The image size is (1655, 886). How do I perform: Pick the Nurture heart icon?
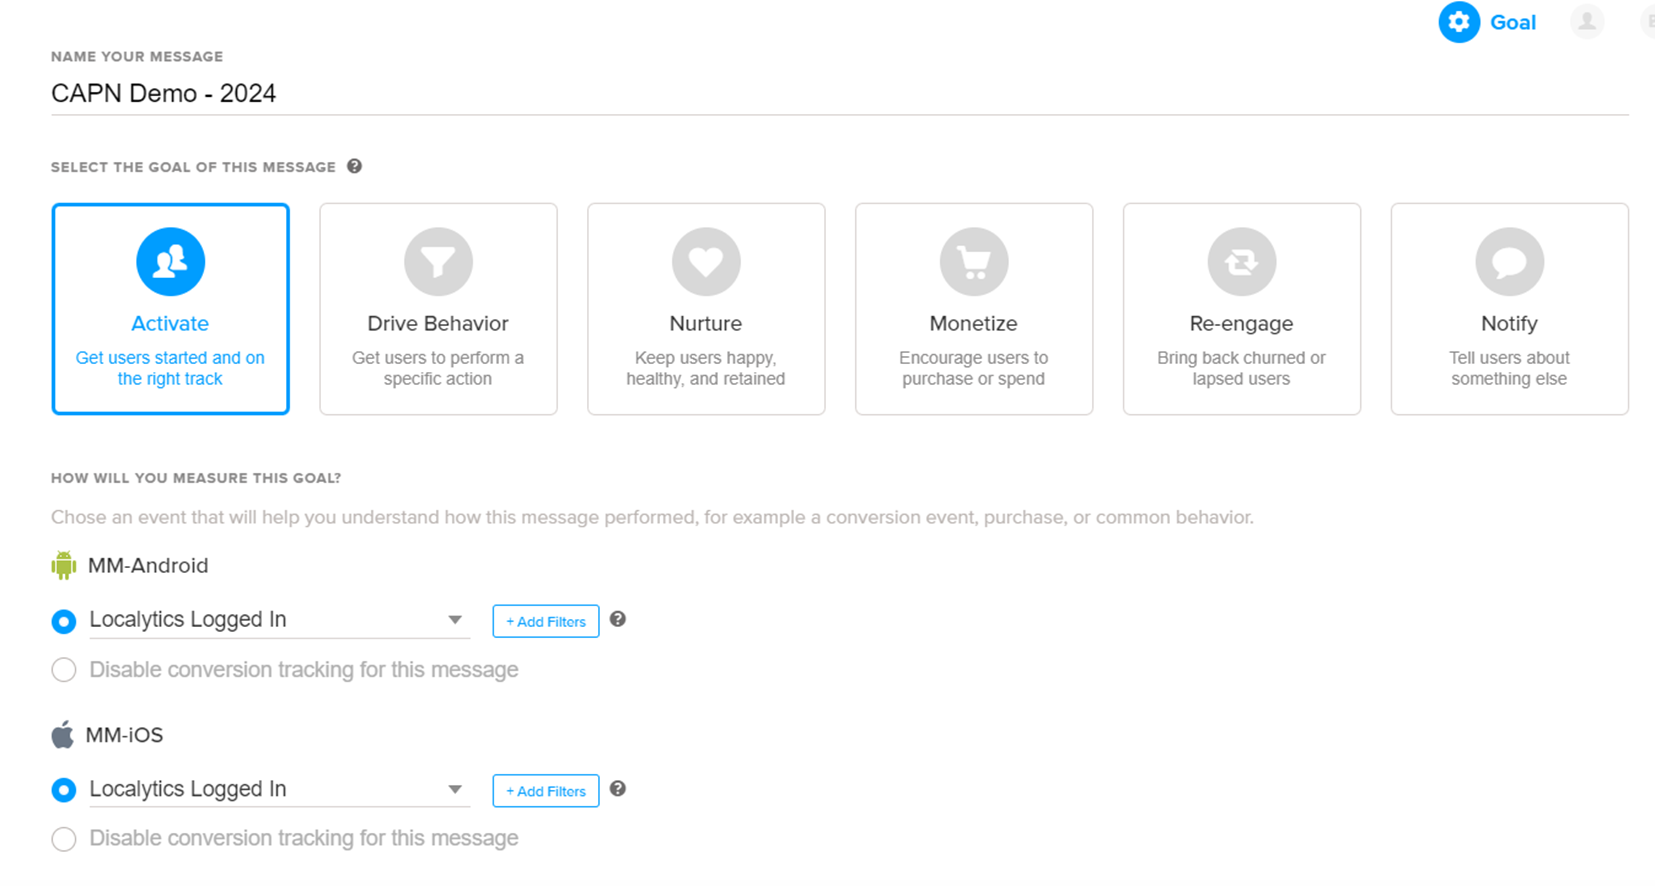pos(706,262)
